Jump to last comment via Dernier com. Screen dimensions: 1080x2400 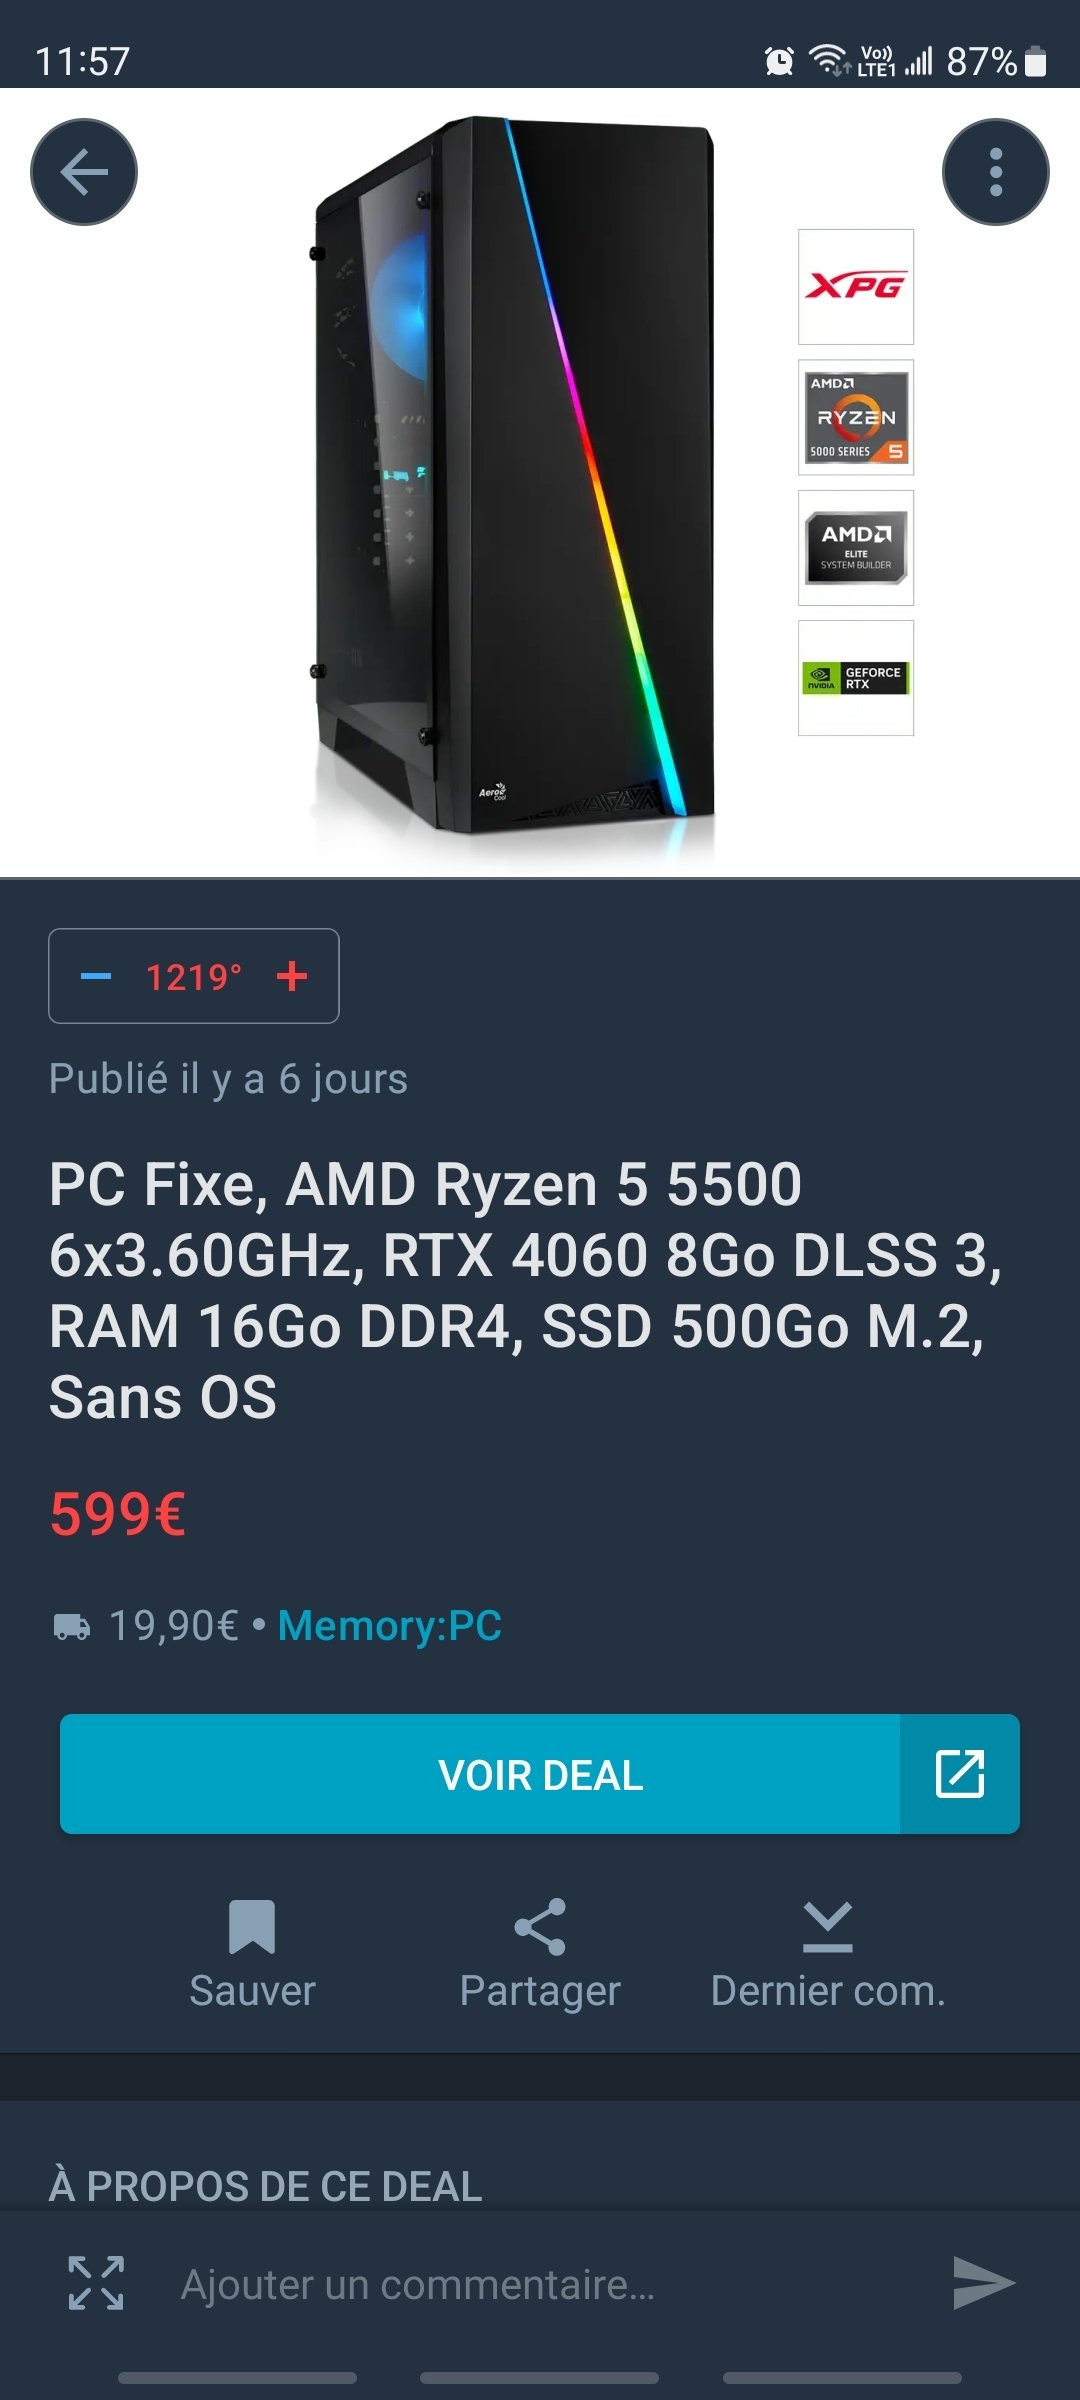point(828,1955)
